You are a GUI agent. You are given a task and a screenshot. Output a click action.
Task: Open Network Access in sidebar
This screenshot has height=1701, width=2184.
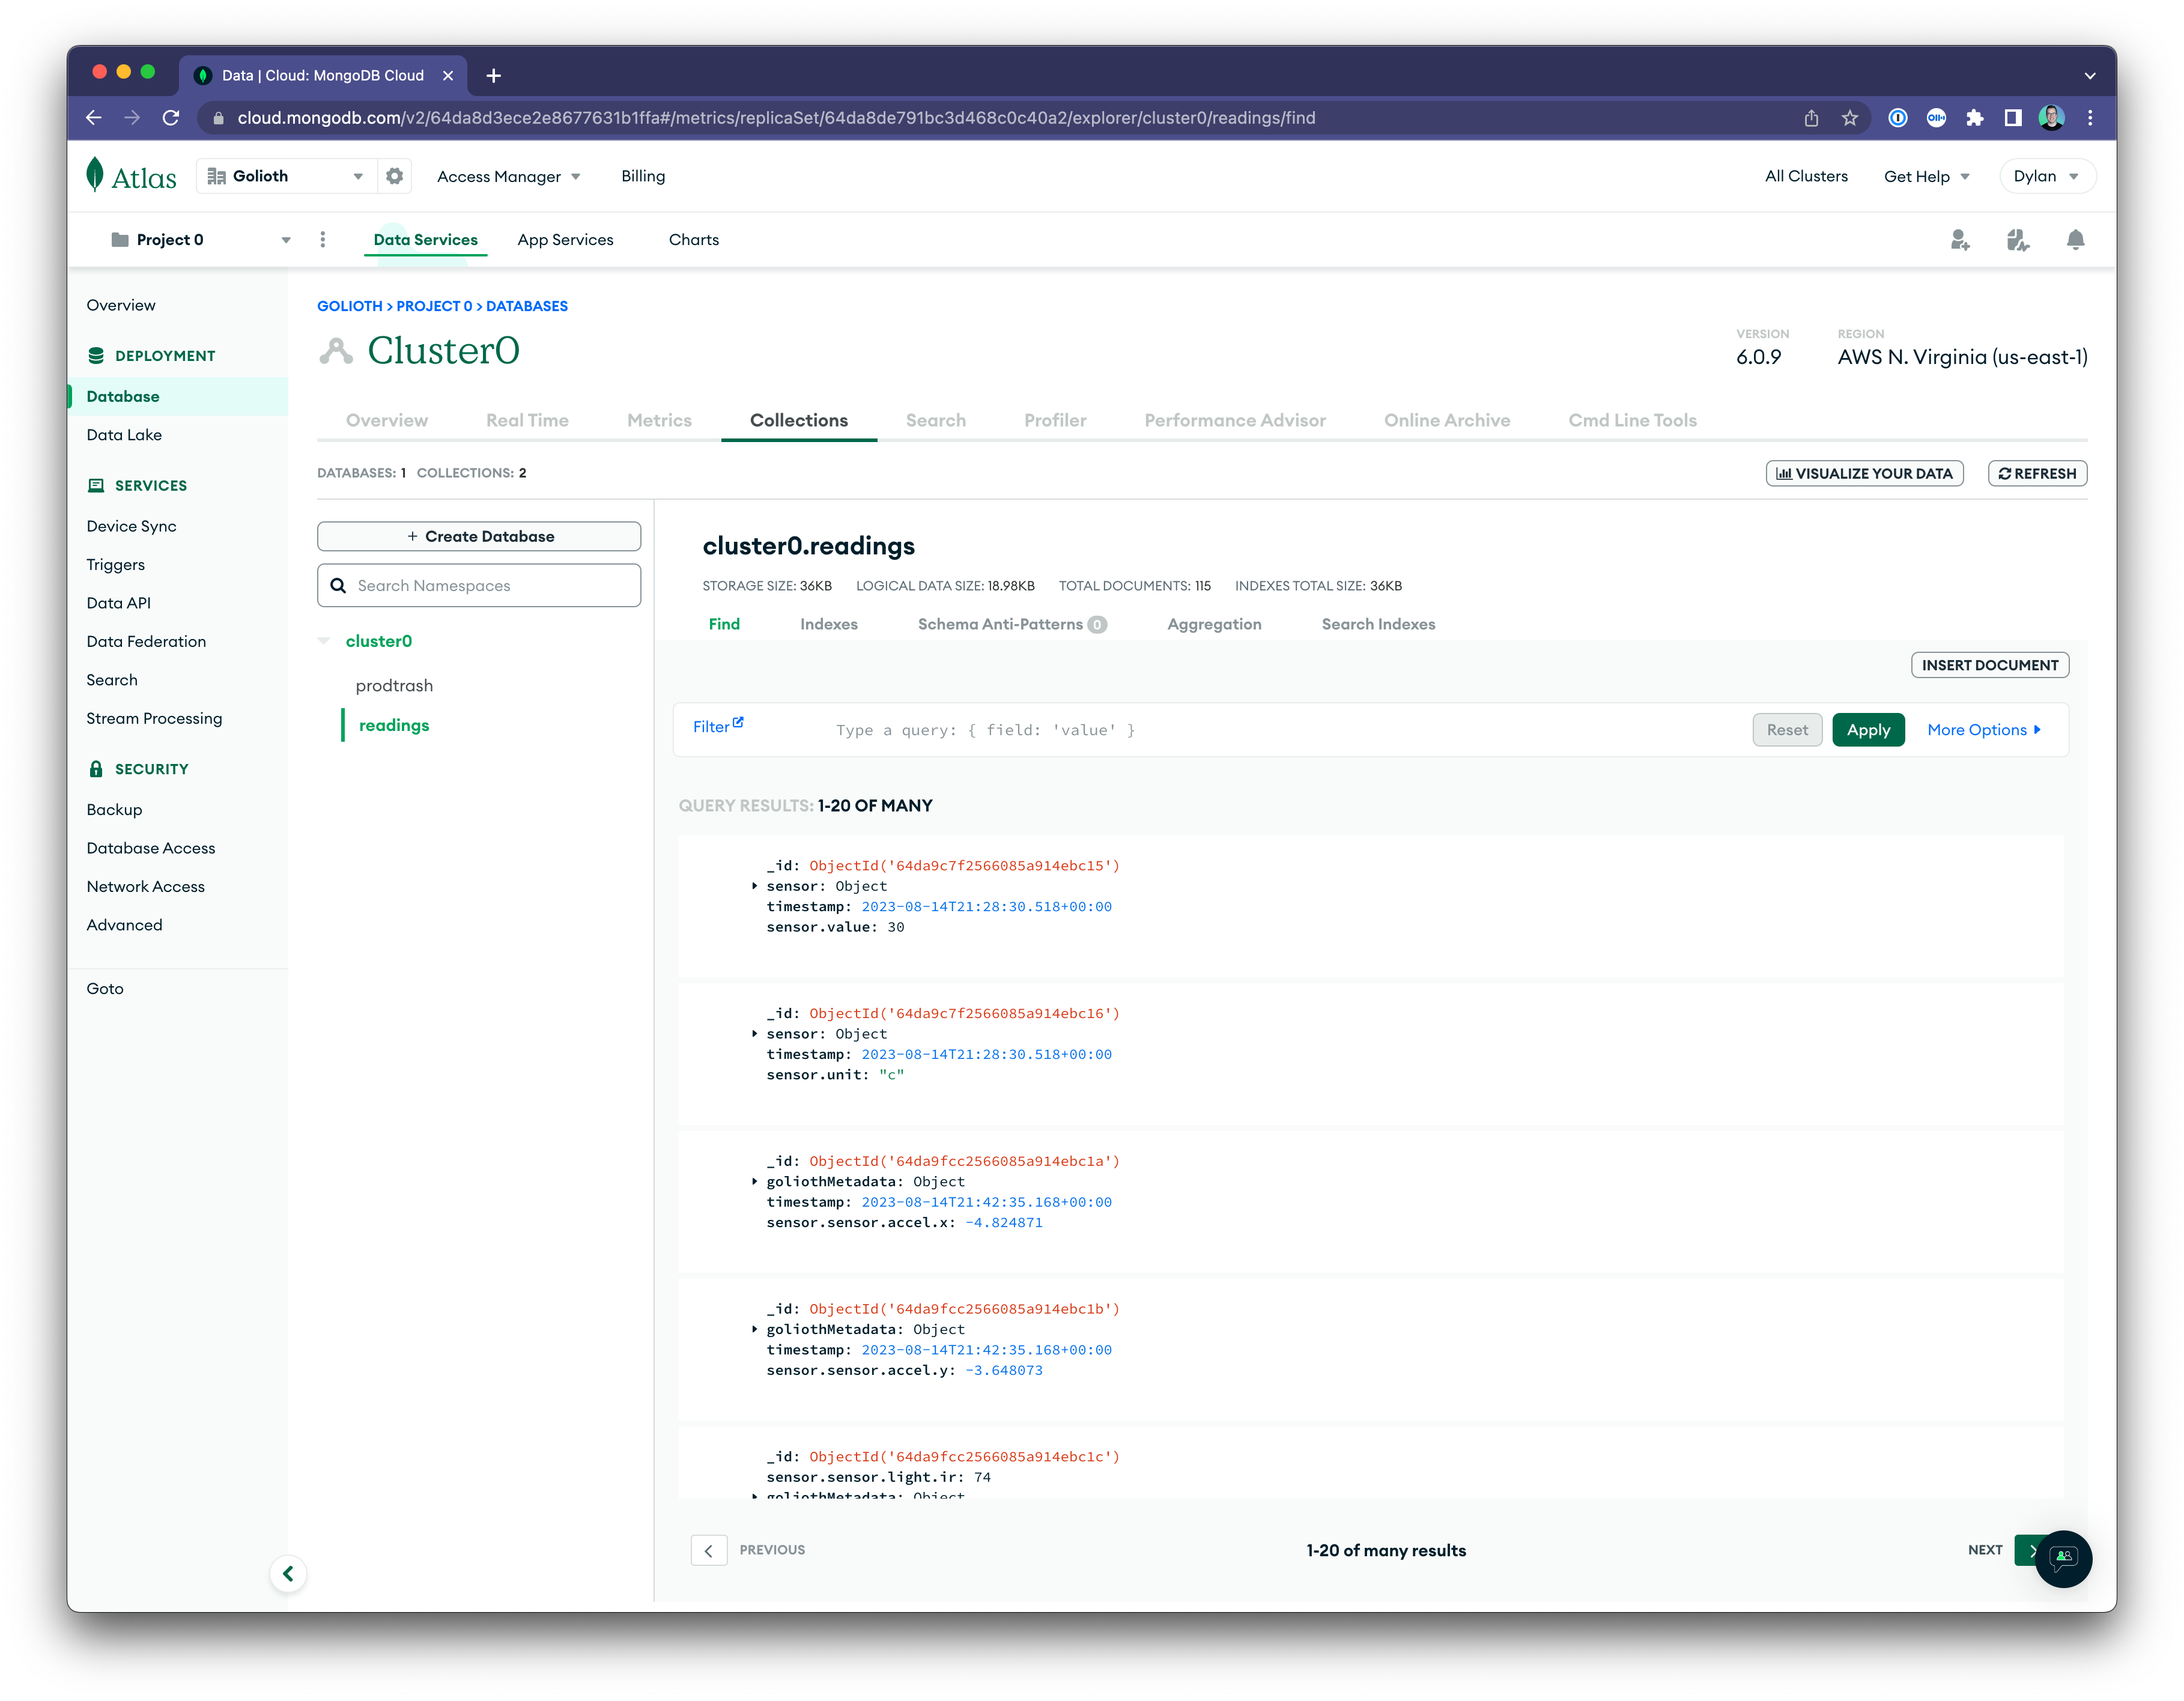point(145,887)
